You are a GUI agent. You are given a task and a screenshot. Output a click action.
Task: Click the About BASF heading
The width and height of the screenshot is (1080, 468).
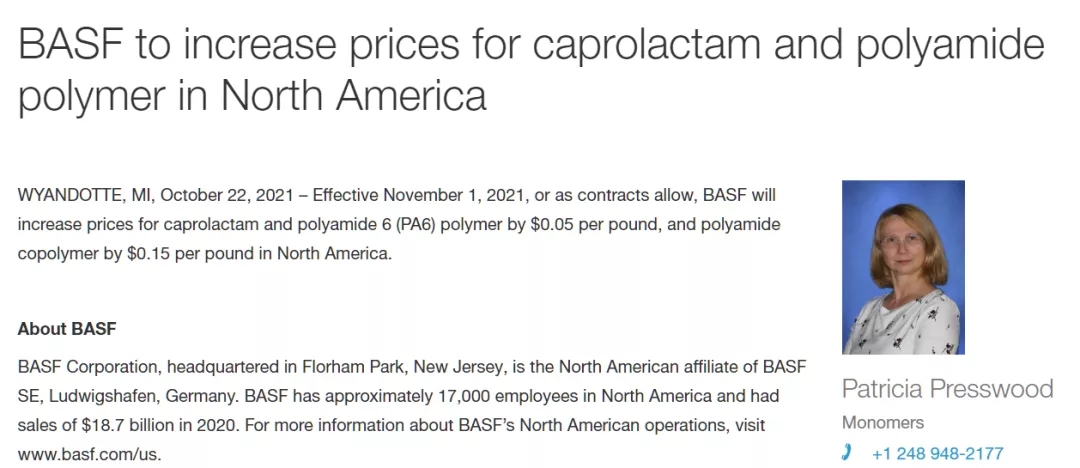[67, 329]
